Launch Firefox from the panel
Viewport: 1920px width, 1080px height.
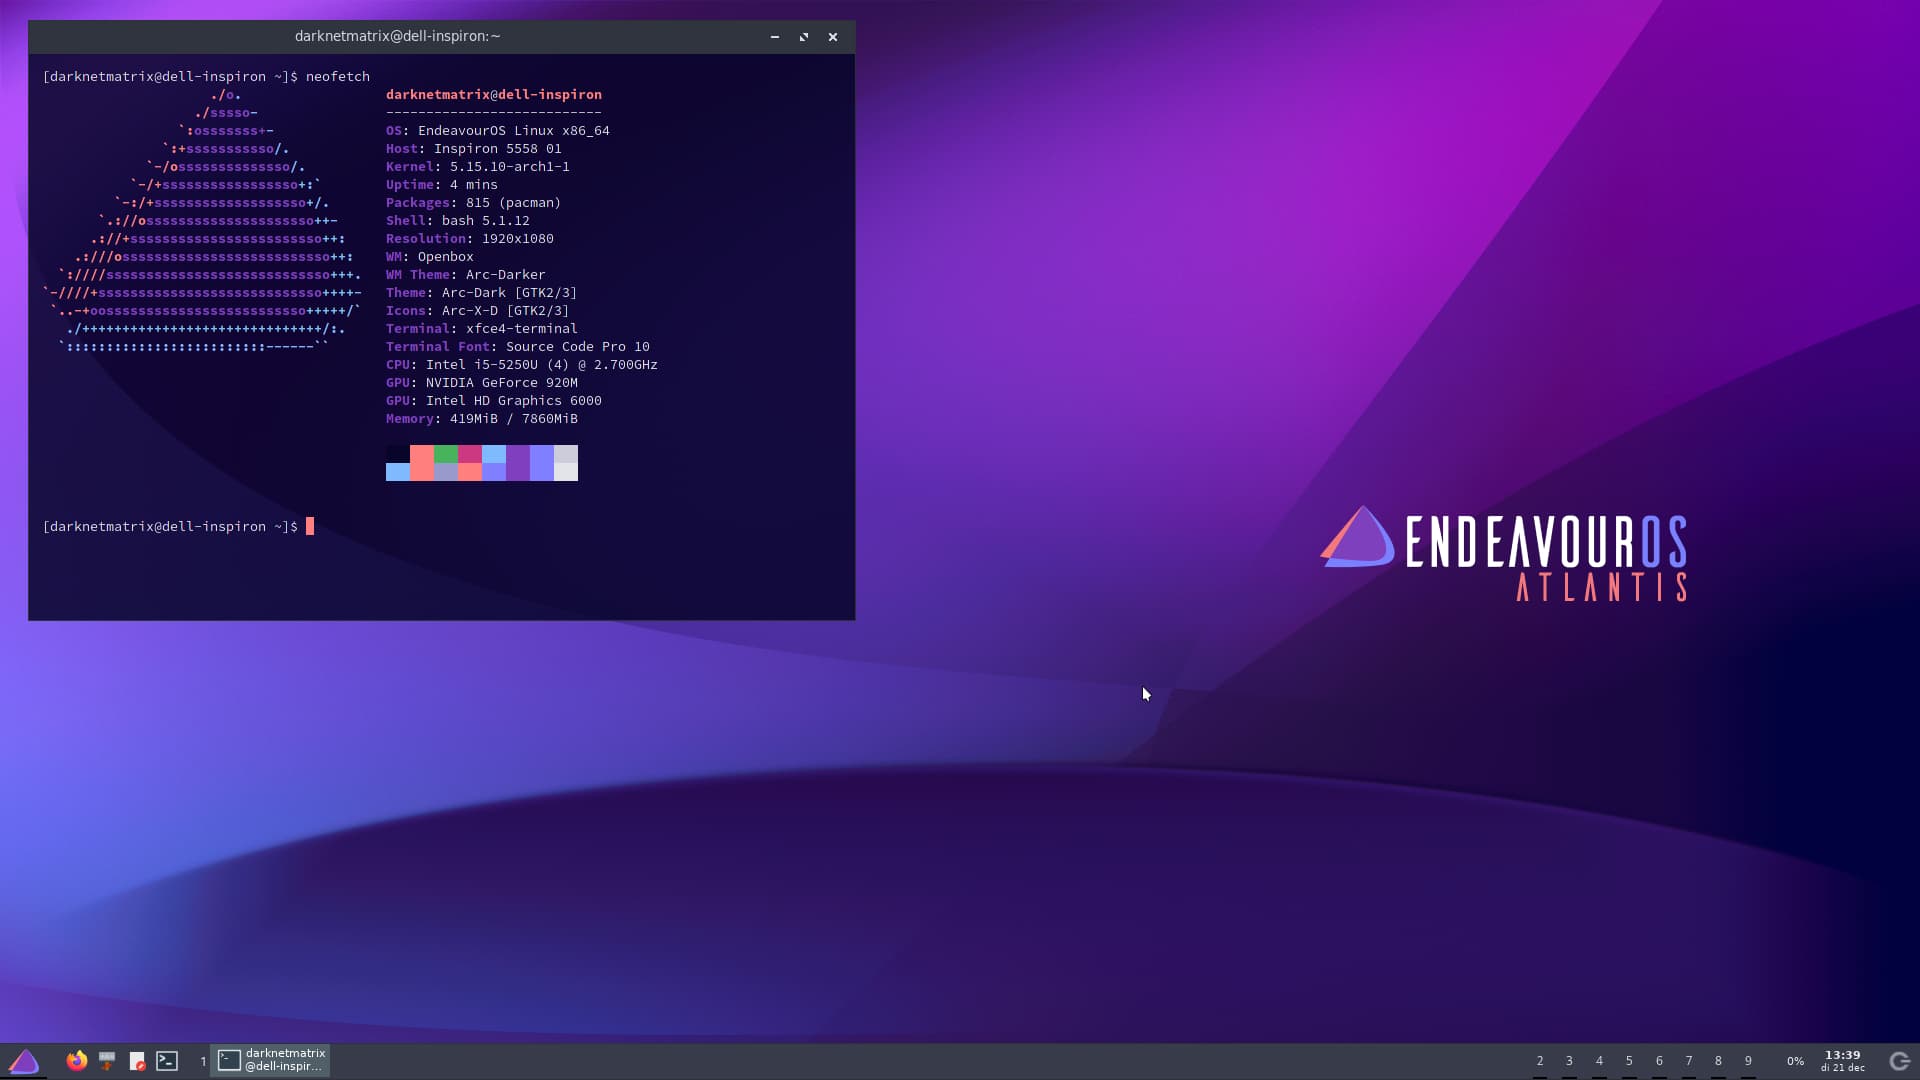click(x=77, y=1061)
